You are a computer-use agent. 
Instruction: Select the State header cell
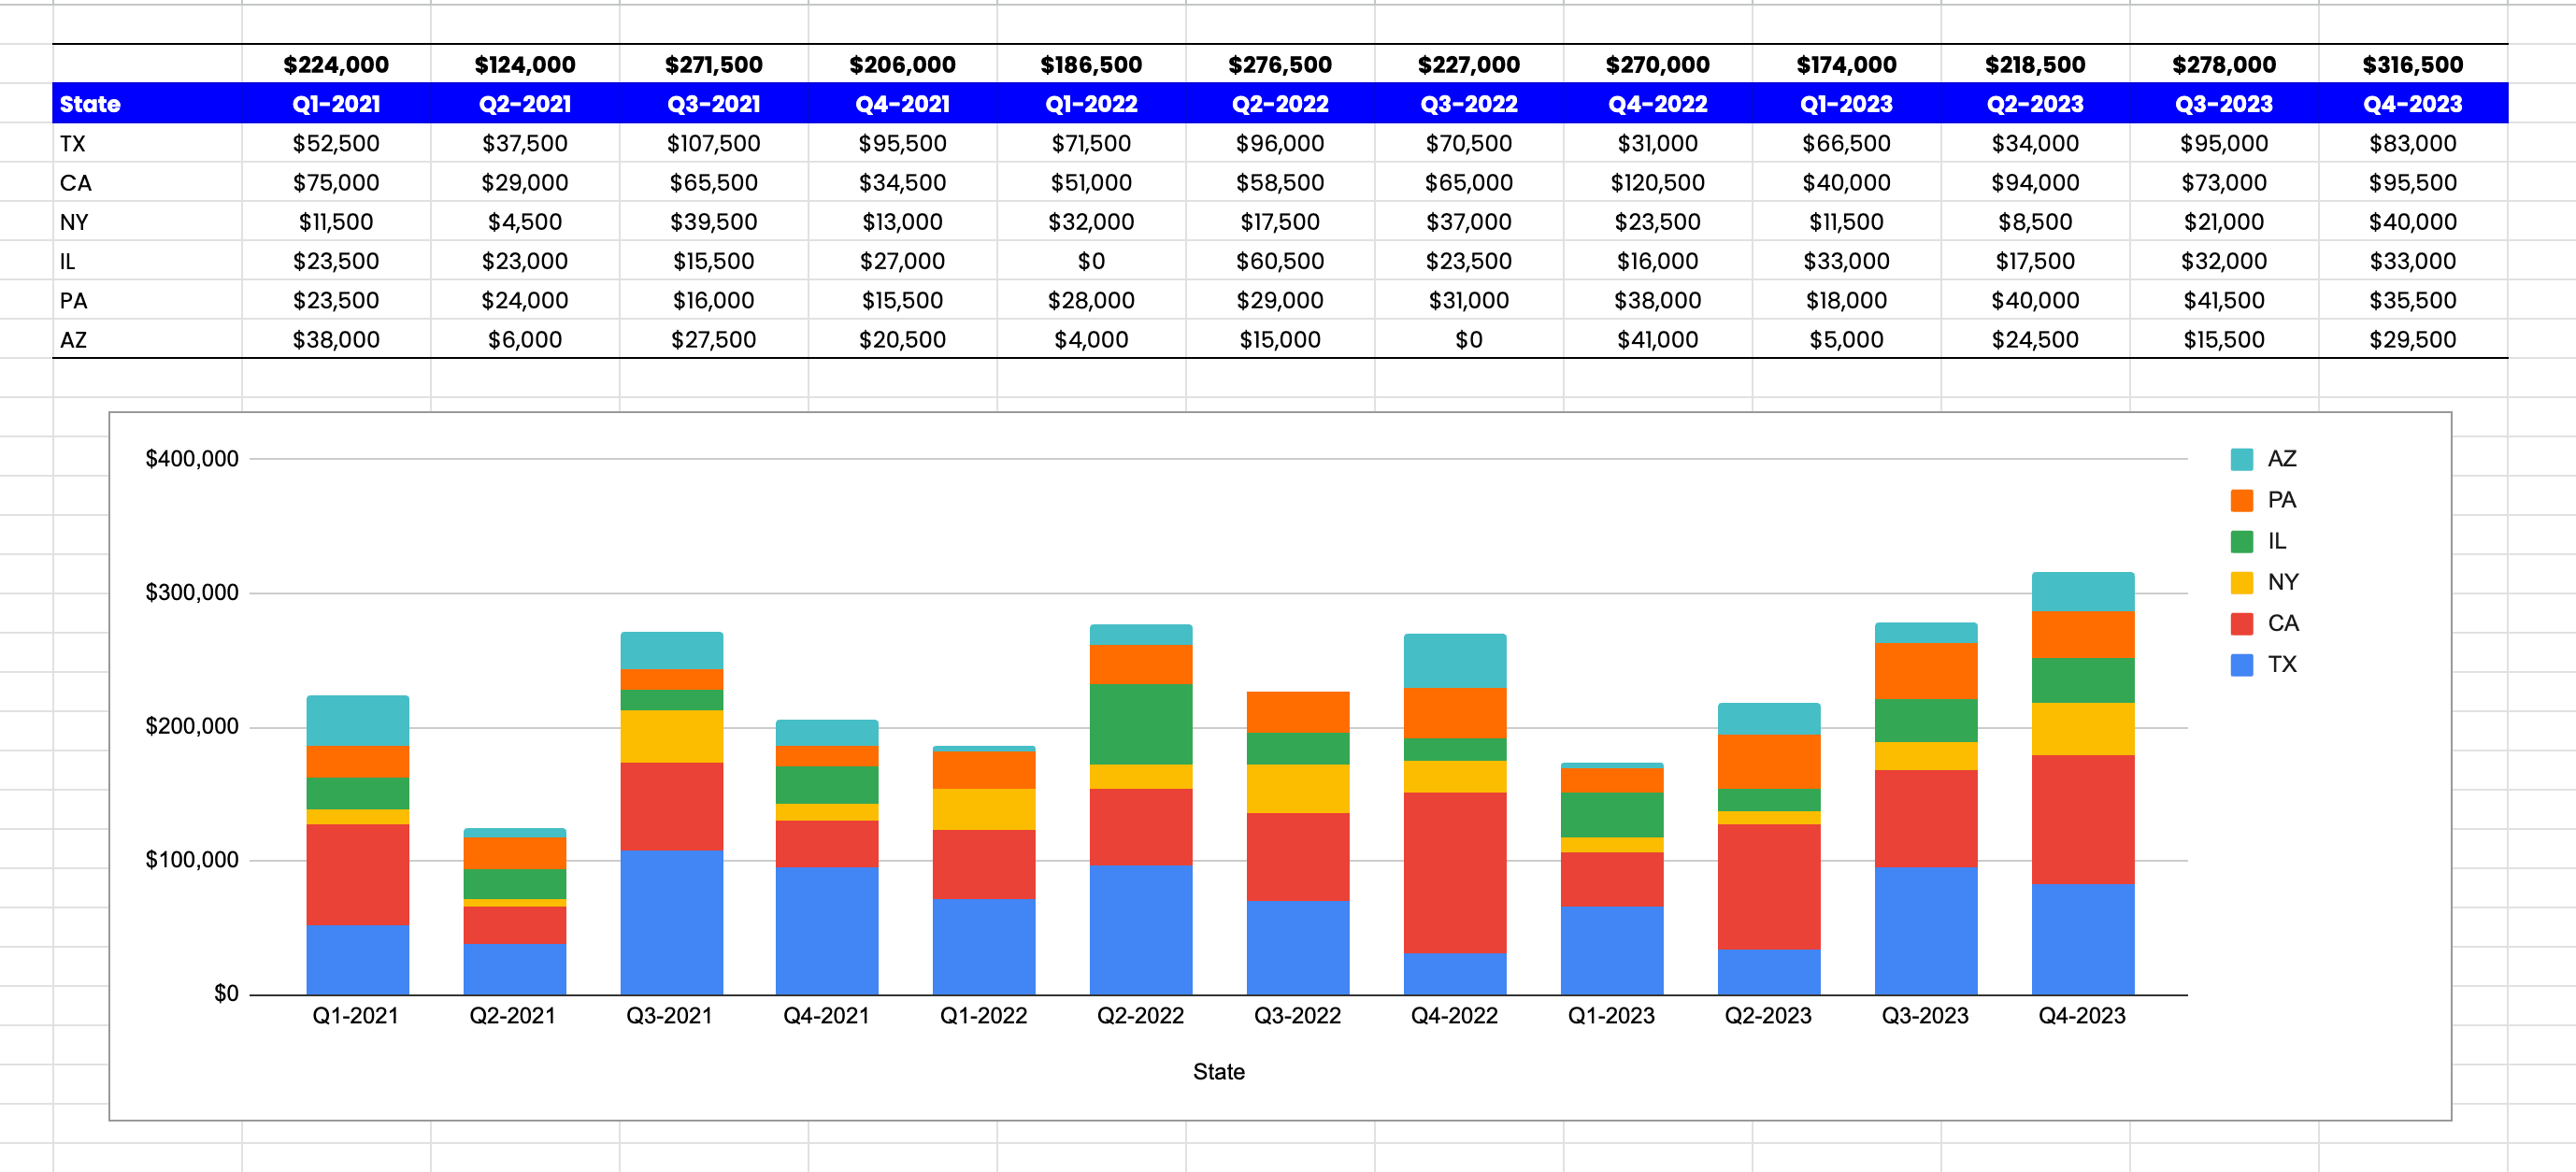[x=146, y=104]
